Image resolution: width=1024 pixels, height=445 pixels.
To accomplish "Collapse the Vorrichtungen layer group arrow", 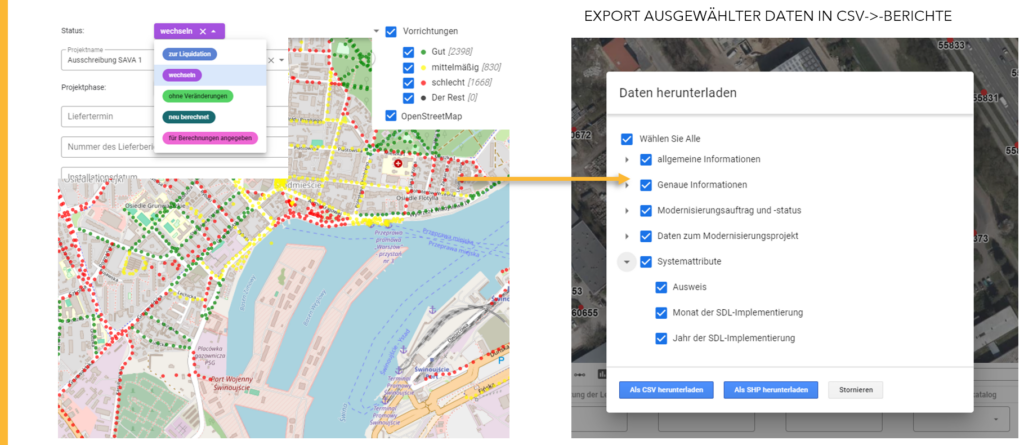I will (376, 32).
